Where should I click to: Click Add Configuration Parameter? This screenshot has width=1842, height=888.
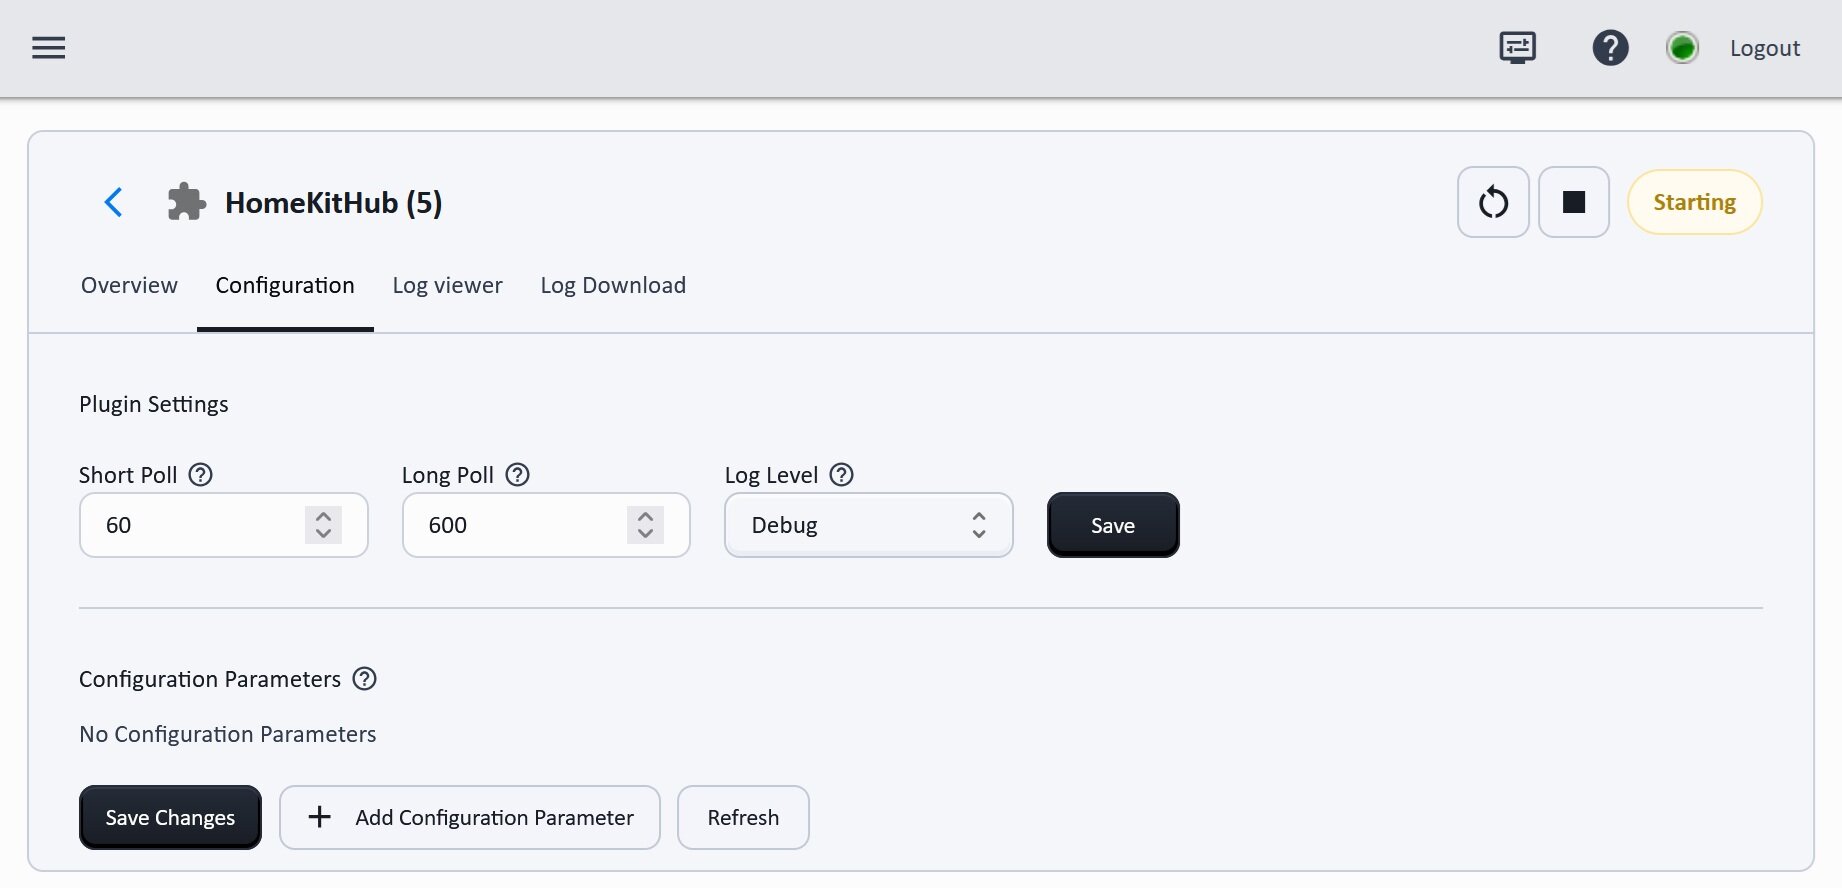click(470, 817)
